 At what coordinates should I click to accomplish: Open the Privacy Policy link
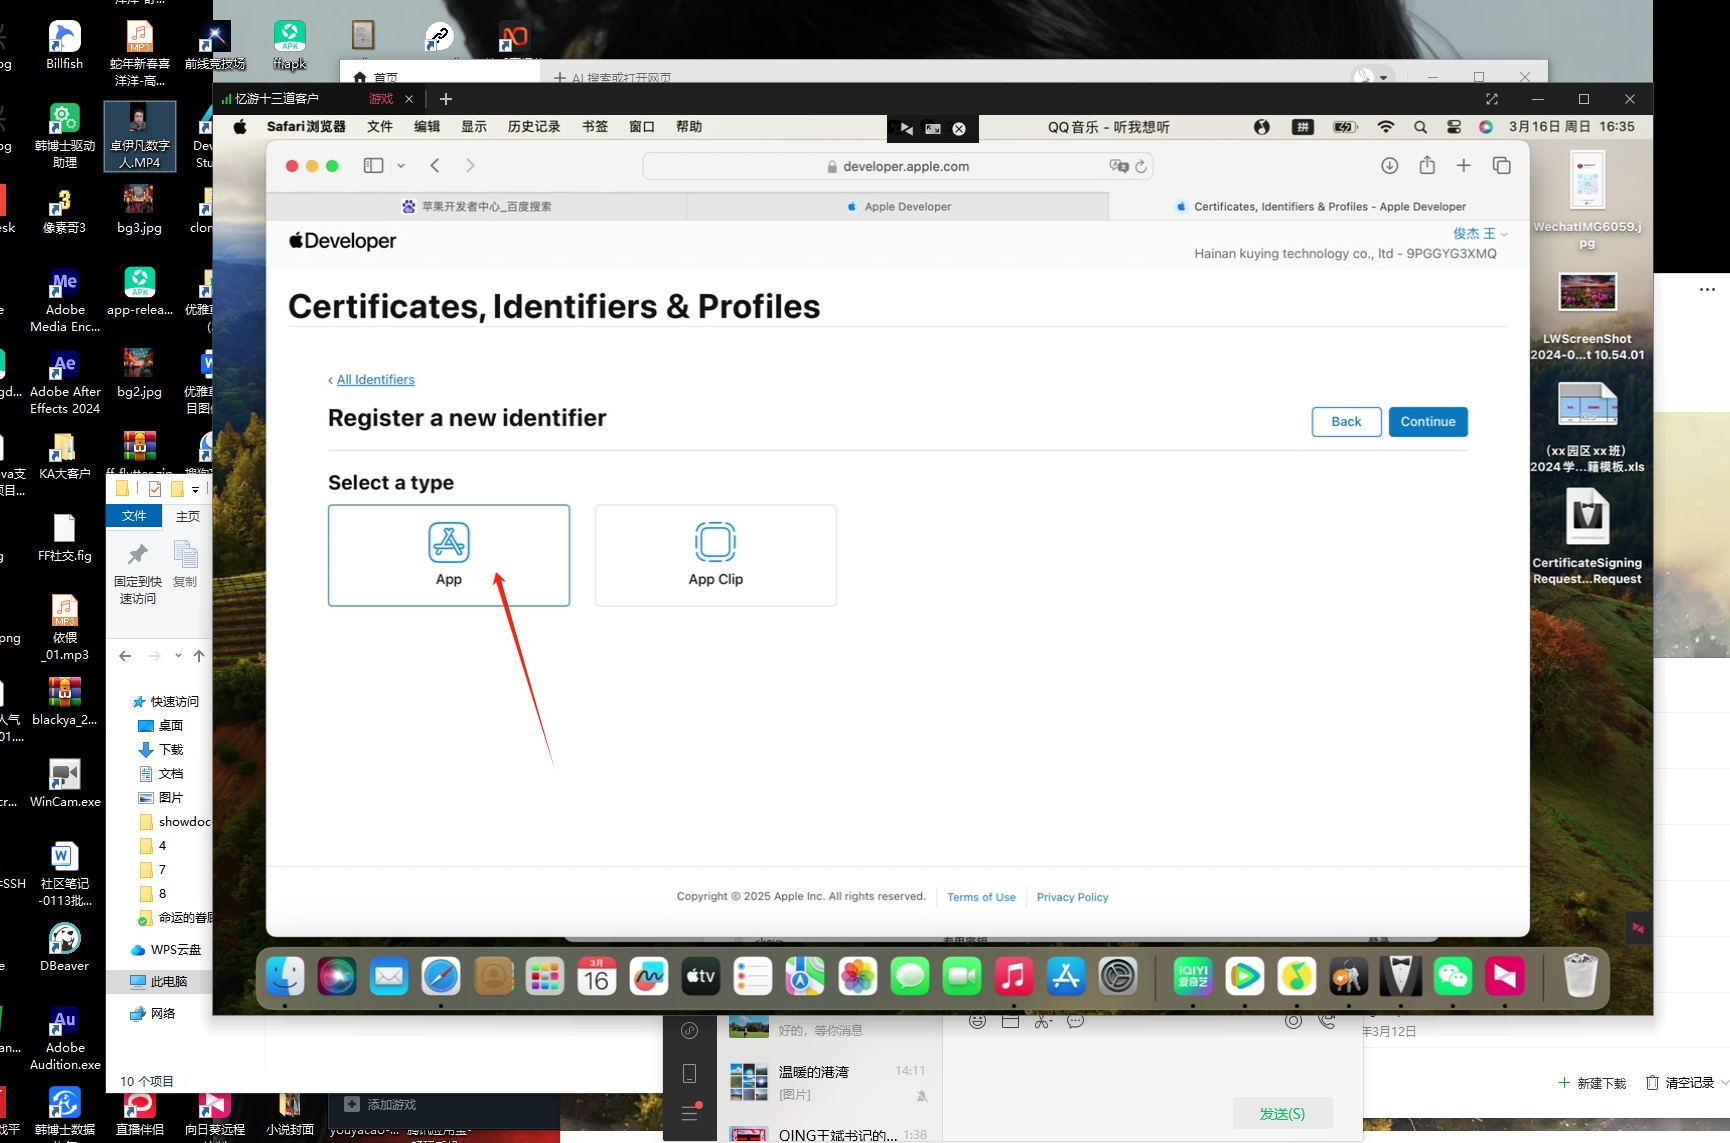[1072, 897]
